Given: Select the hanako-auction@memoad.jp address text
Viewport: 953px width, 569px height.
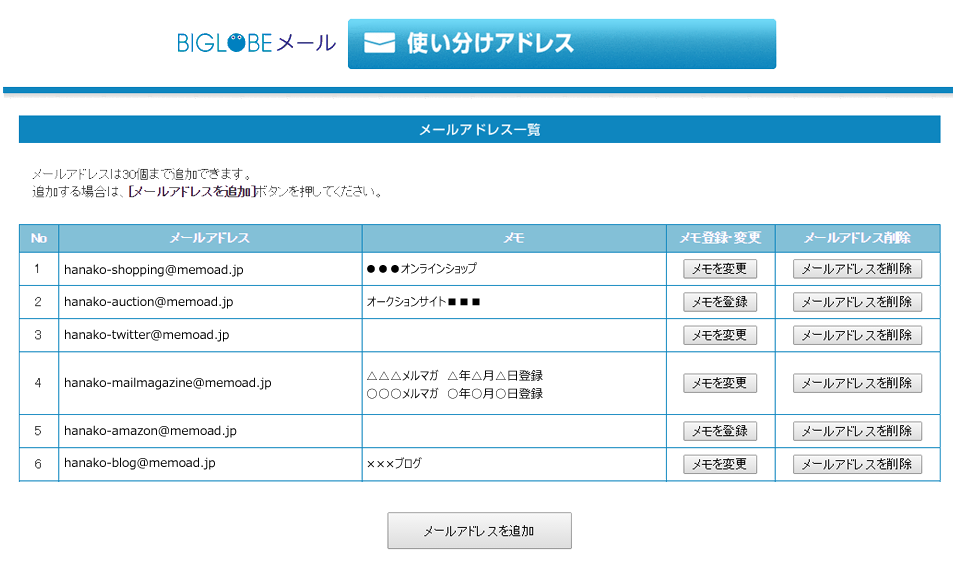Looking at the screenshot, I should click(x=148, y=302).
